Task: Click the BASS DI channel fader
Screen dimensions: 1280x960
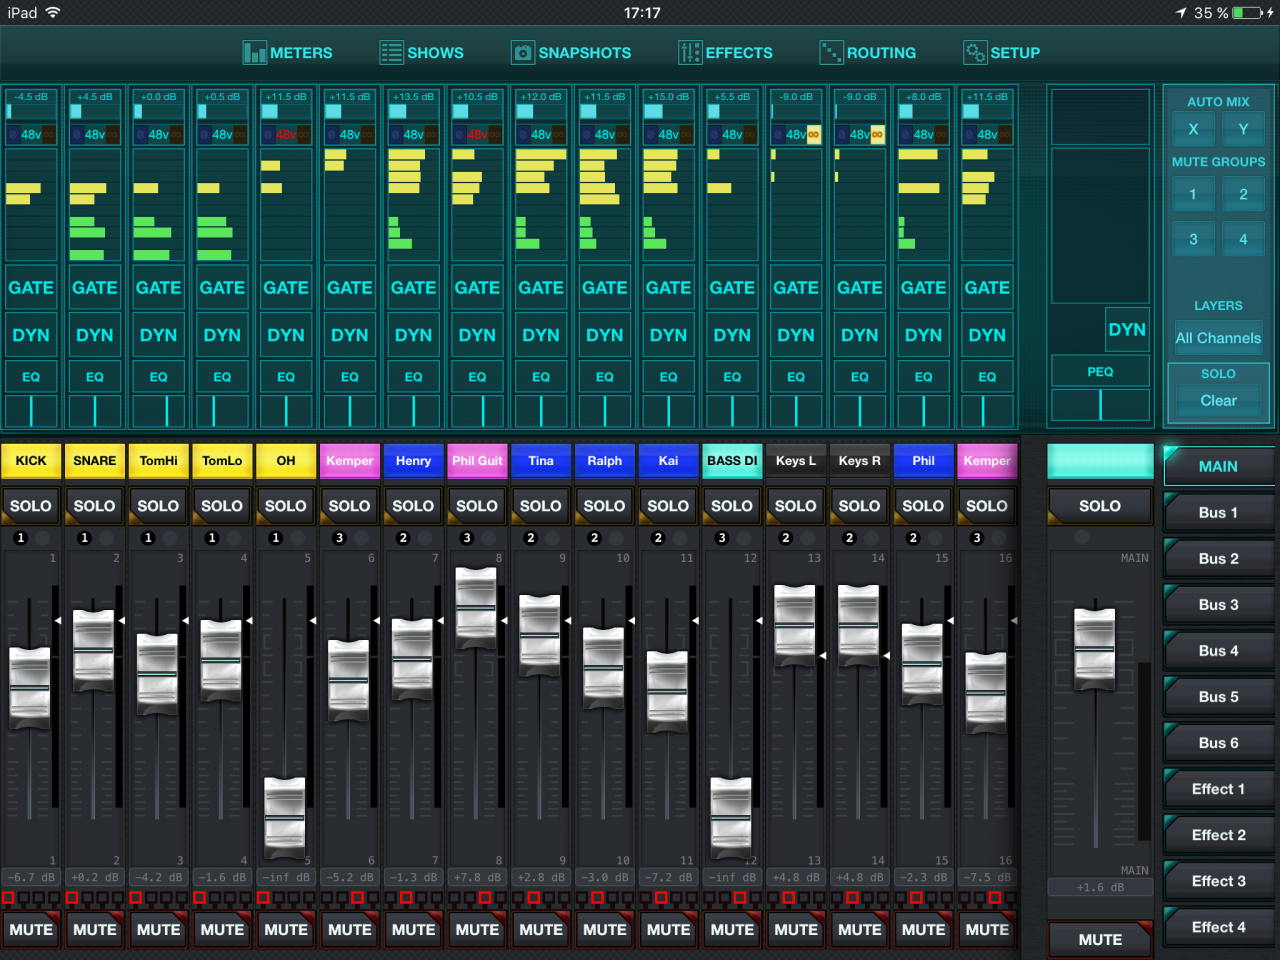Action: [x=731, y=818]
